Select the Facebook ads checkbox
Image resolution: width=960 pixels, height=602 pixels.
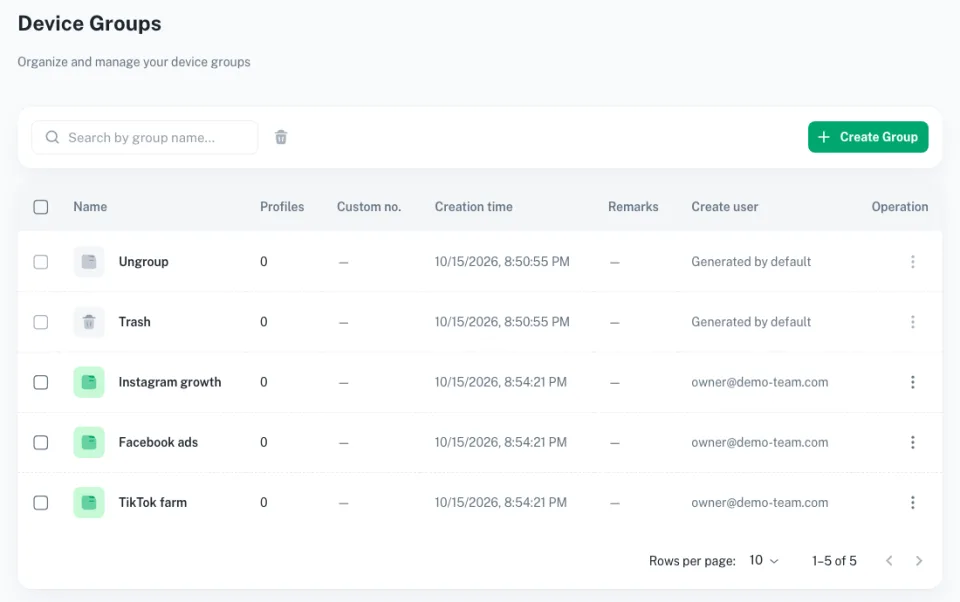[x=40, y=442]
